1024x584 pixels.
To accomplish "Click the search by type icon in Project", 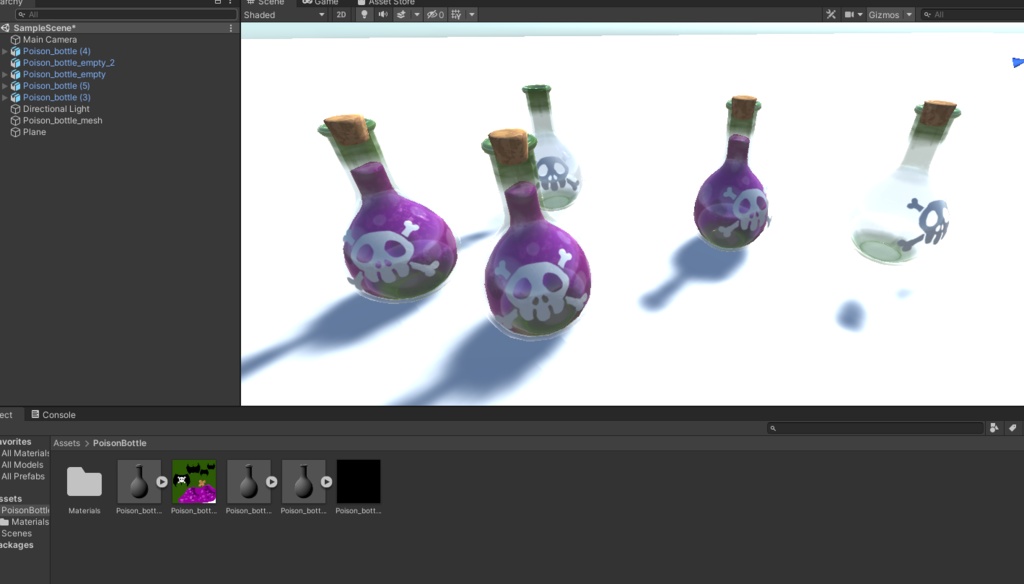I will pos(992,428).
